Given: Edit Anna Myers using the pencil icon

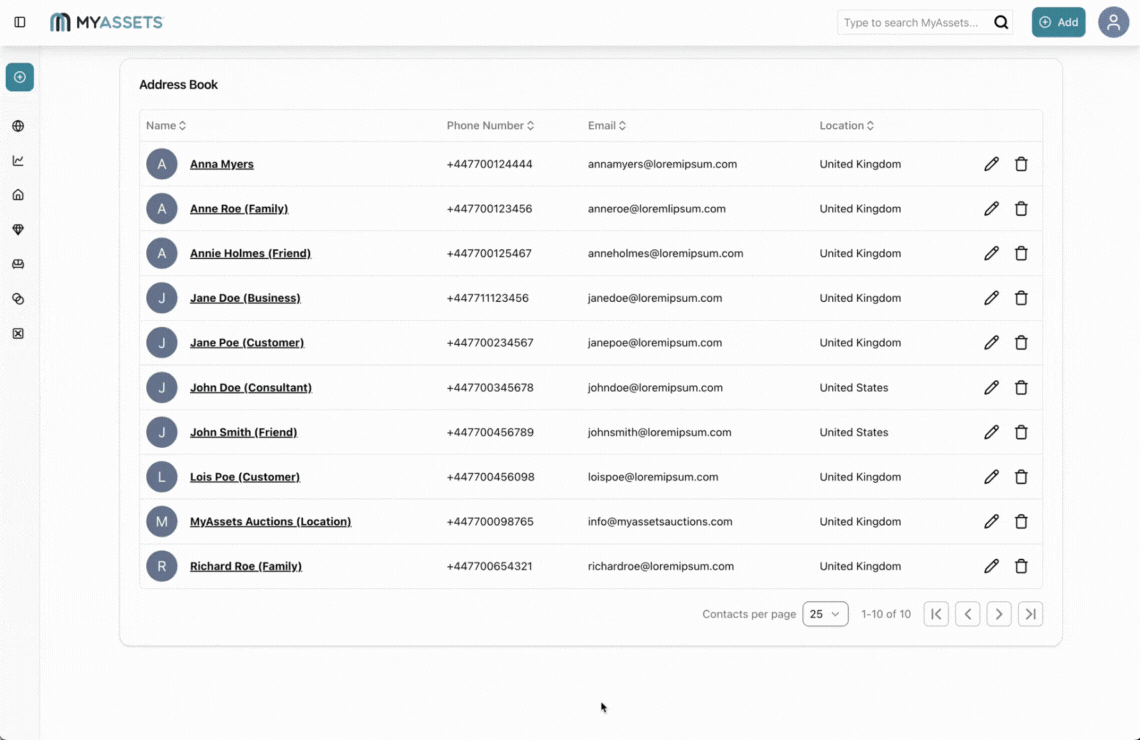Looking at the screenshot, I should (x=991, y=164).
